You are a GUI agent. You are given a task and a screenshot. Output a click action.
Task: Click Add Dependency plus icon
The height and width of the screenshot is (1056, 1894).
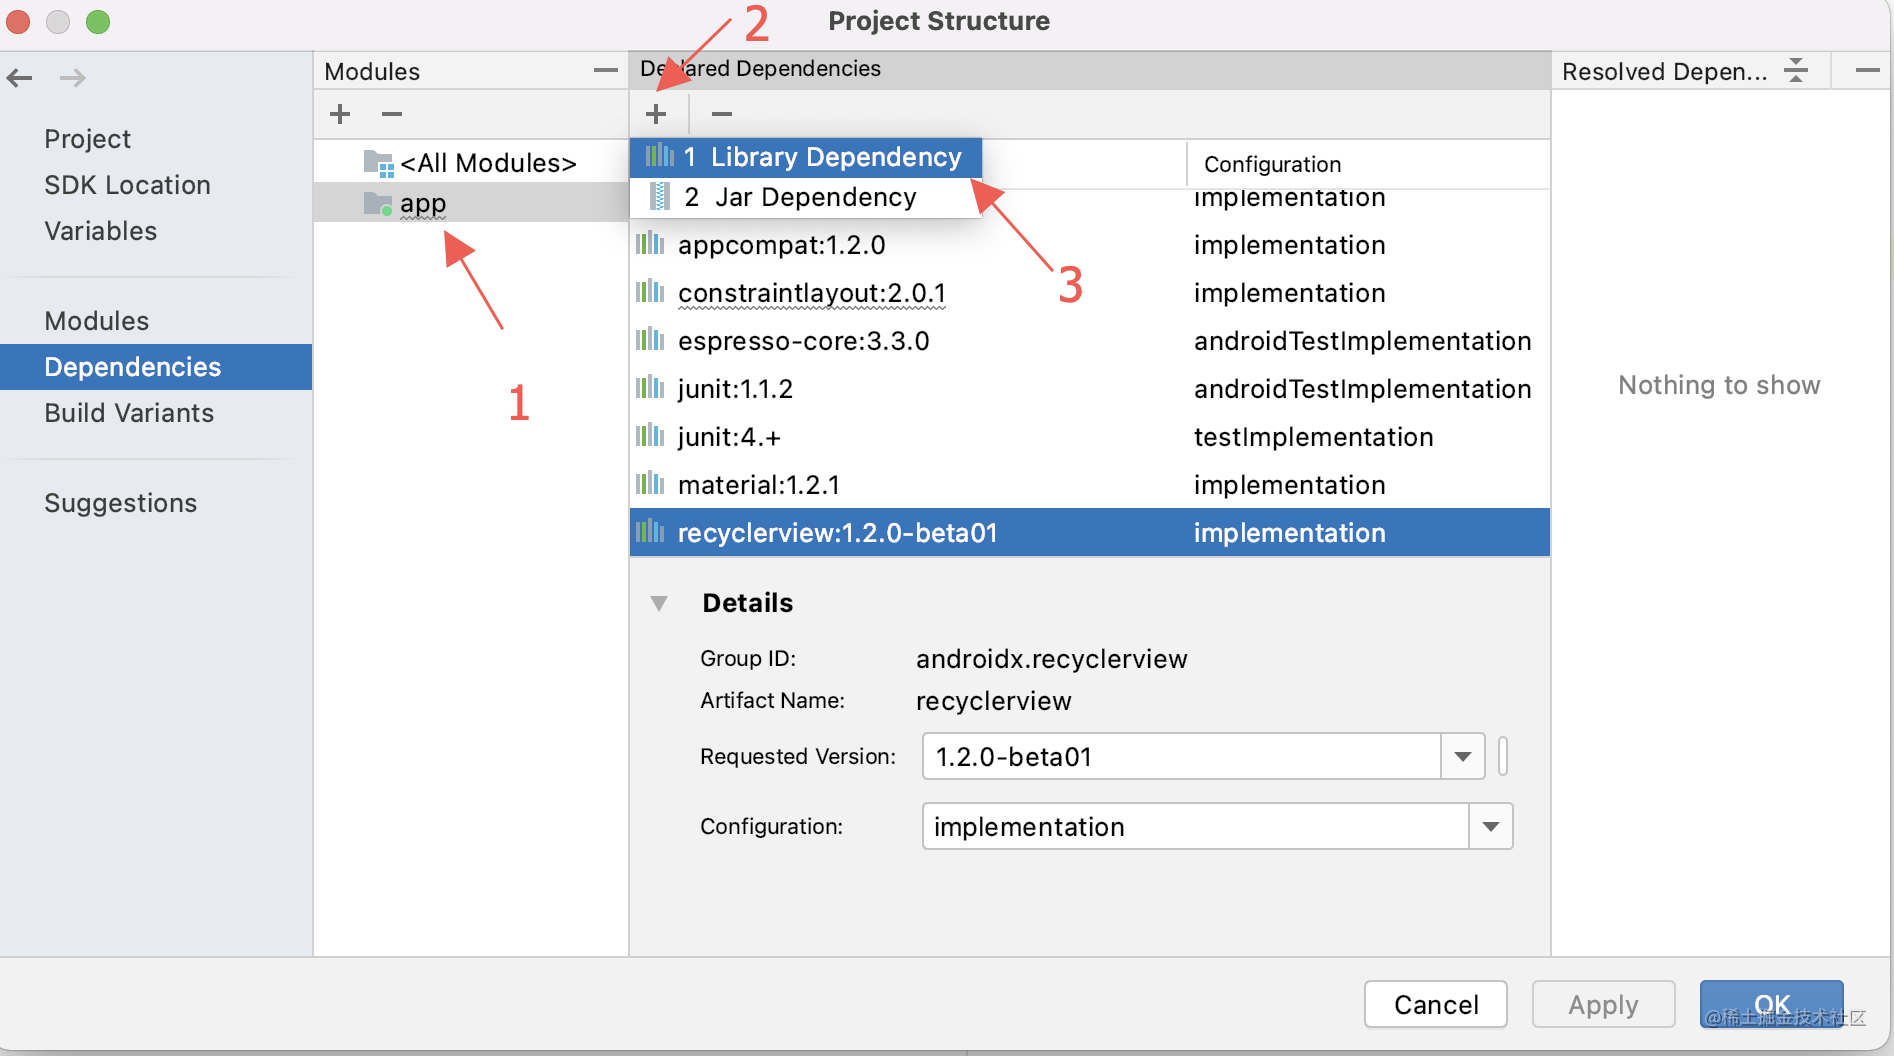tap(656, 114)
